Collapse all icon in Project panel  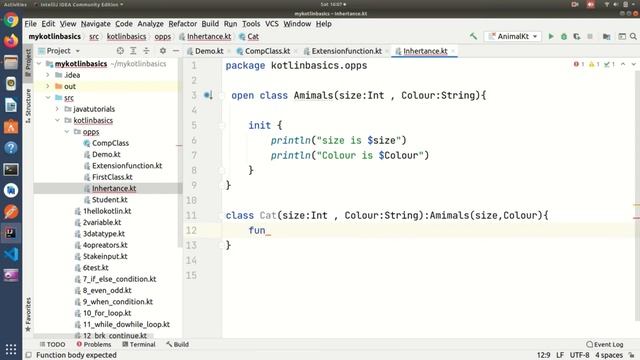146,51
